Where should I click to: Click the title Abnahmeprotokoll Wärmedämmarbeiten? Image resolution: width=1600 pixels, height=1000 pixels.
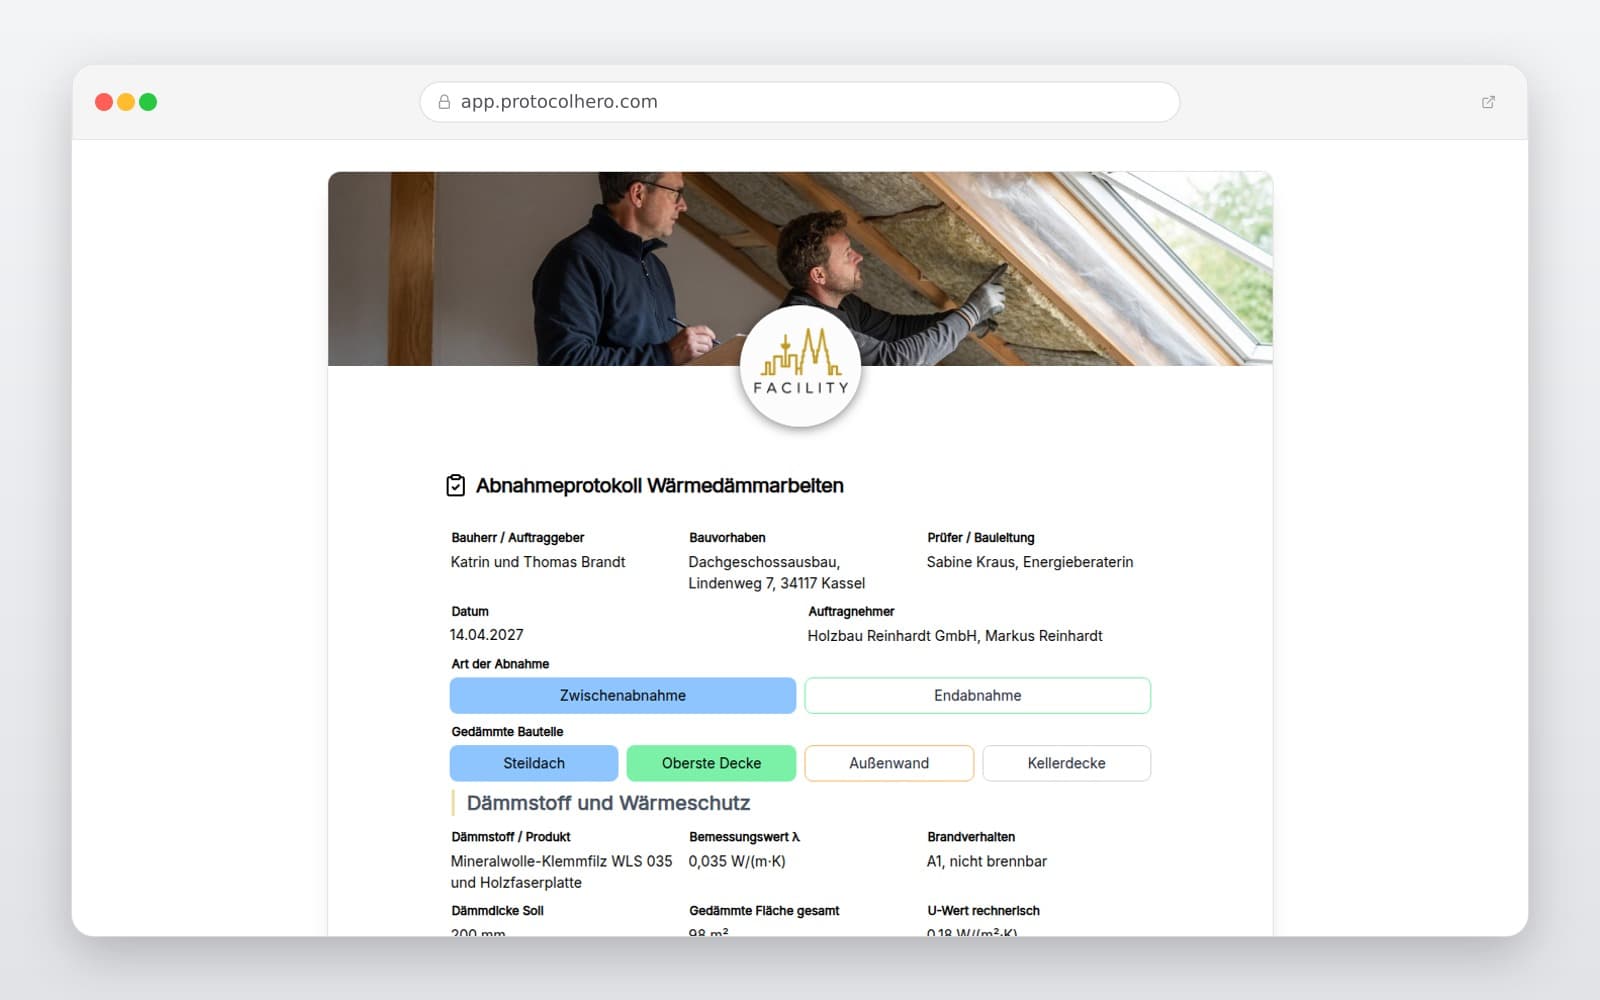660,485
